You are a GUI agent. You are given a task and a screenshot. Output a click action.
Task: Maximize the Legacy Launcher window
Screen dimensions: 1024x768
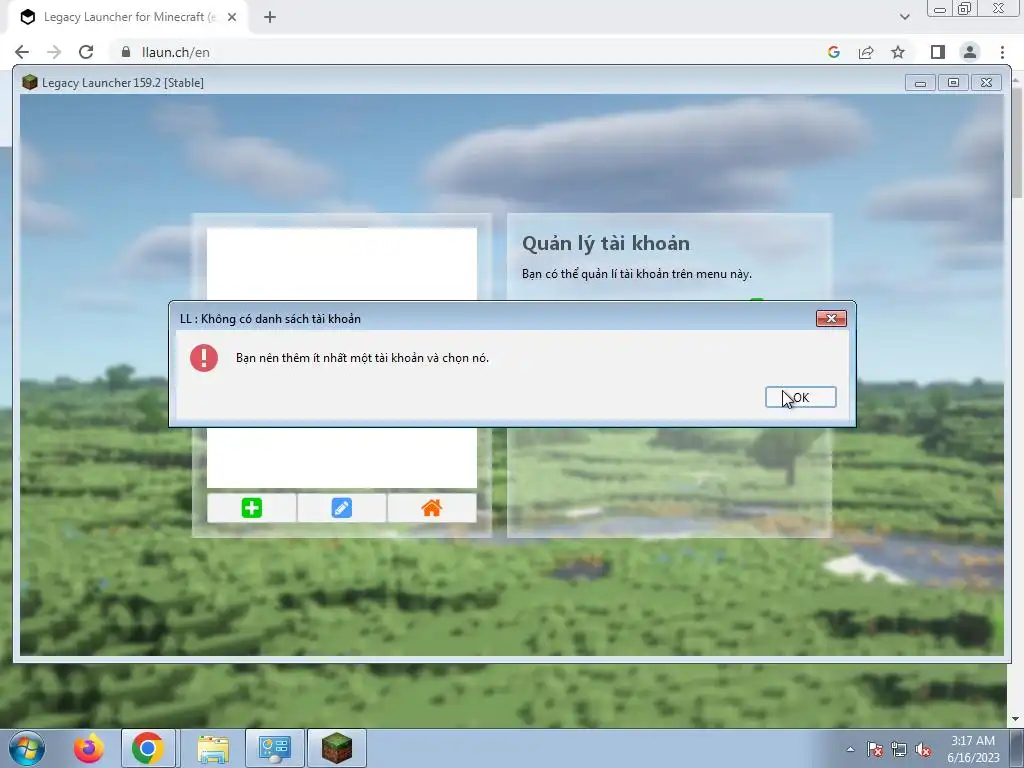[953, 83]
